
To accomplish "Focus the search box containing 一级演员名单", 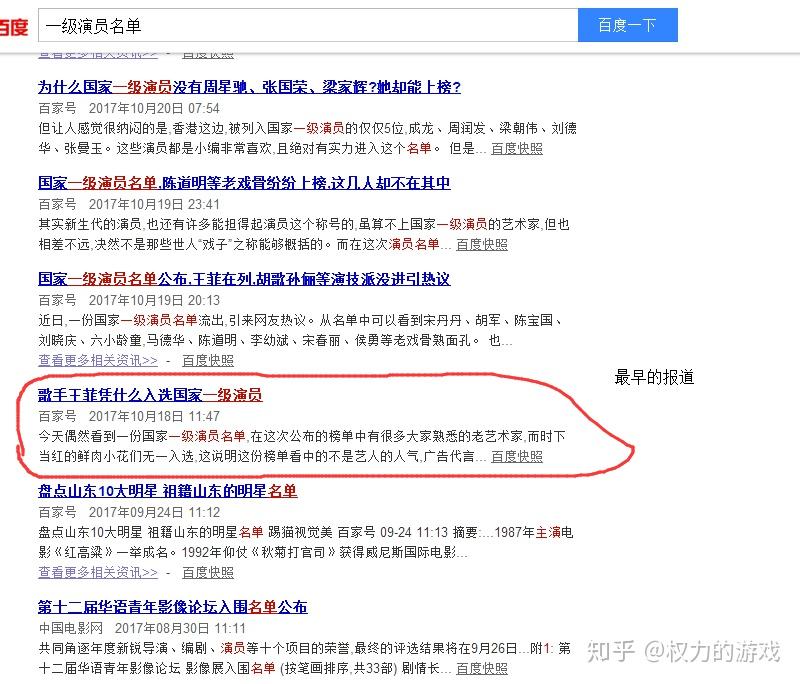I will (x=308, y=26).
